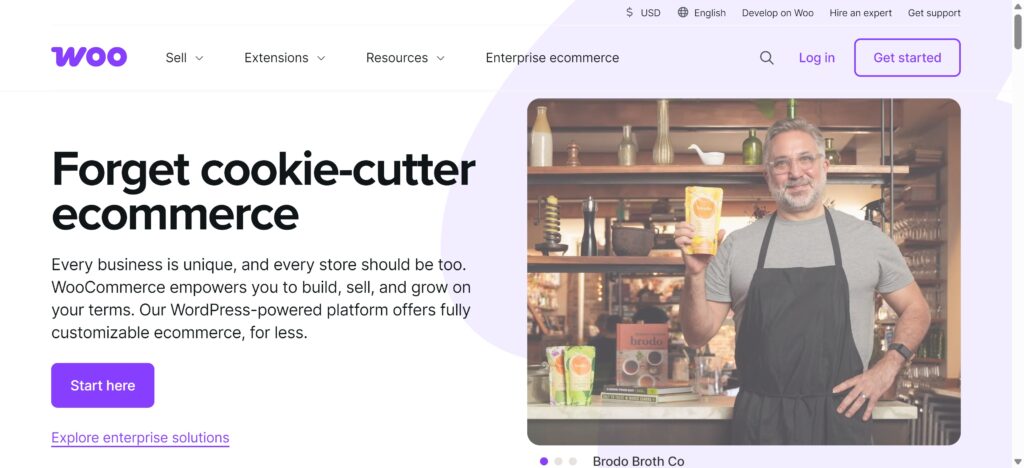Click the Brodo Broth Co hero image
Image resolution: width=1024 pixels, height=468 pixels.
[744, 272]
